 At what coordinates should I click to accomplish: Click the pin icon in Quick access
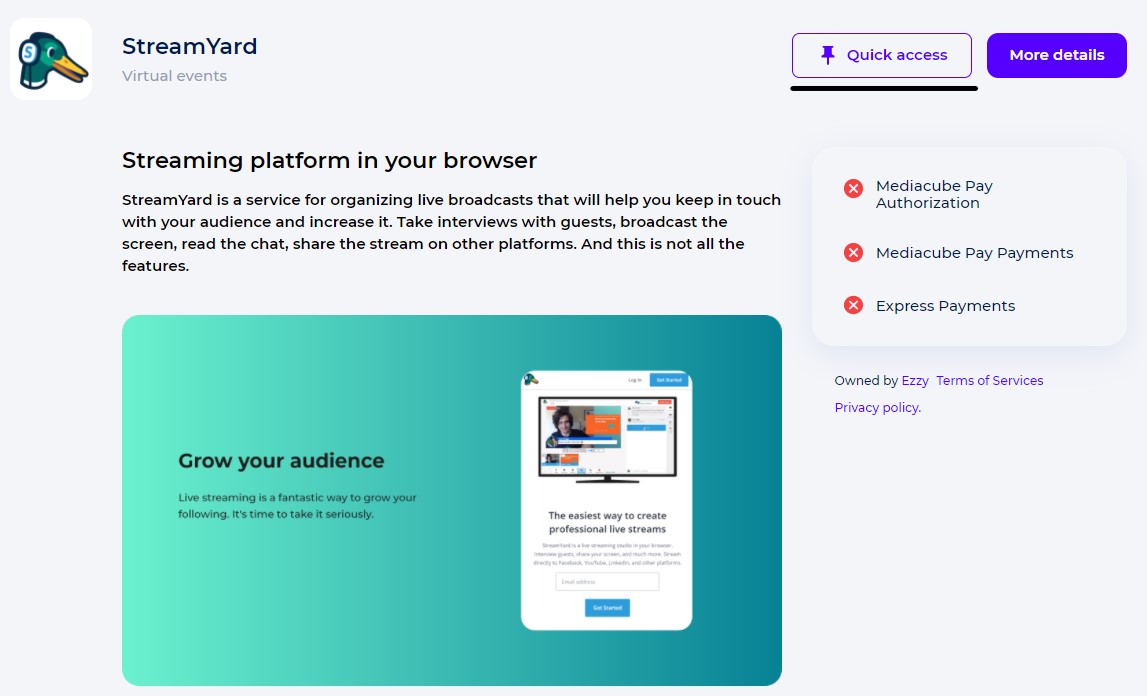tap(827, 55)
